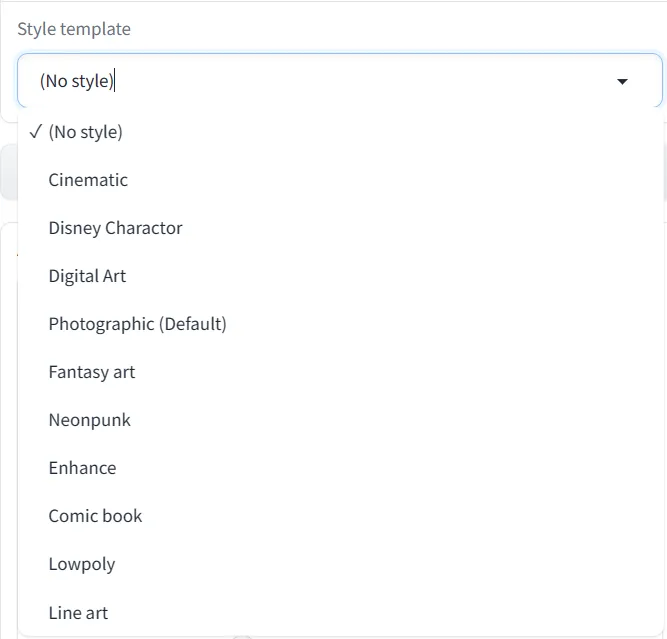Choose Comic book from the list
Screen dimensions: 667x639
[340, 516]
